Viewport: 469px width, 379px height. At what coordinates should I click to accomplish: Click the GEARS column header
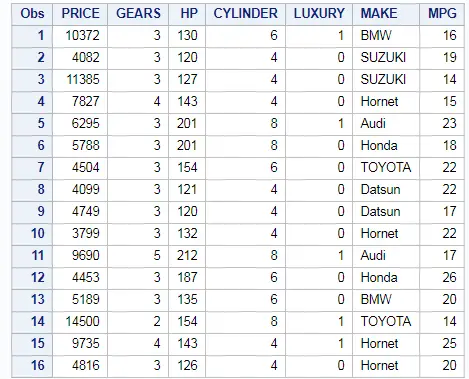coord(138,14)
